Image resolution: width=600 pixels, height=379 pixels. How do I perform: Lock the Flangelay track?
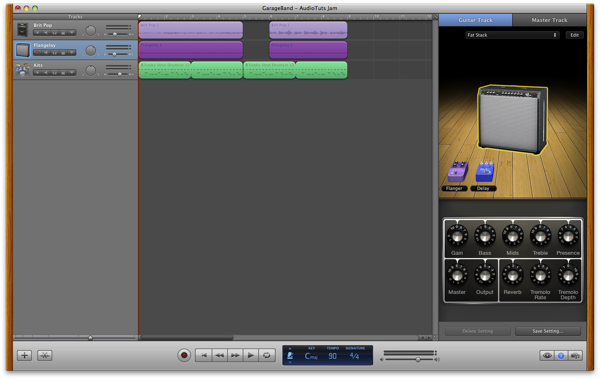click(x=63, y=53)
